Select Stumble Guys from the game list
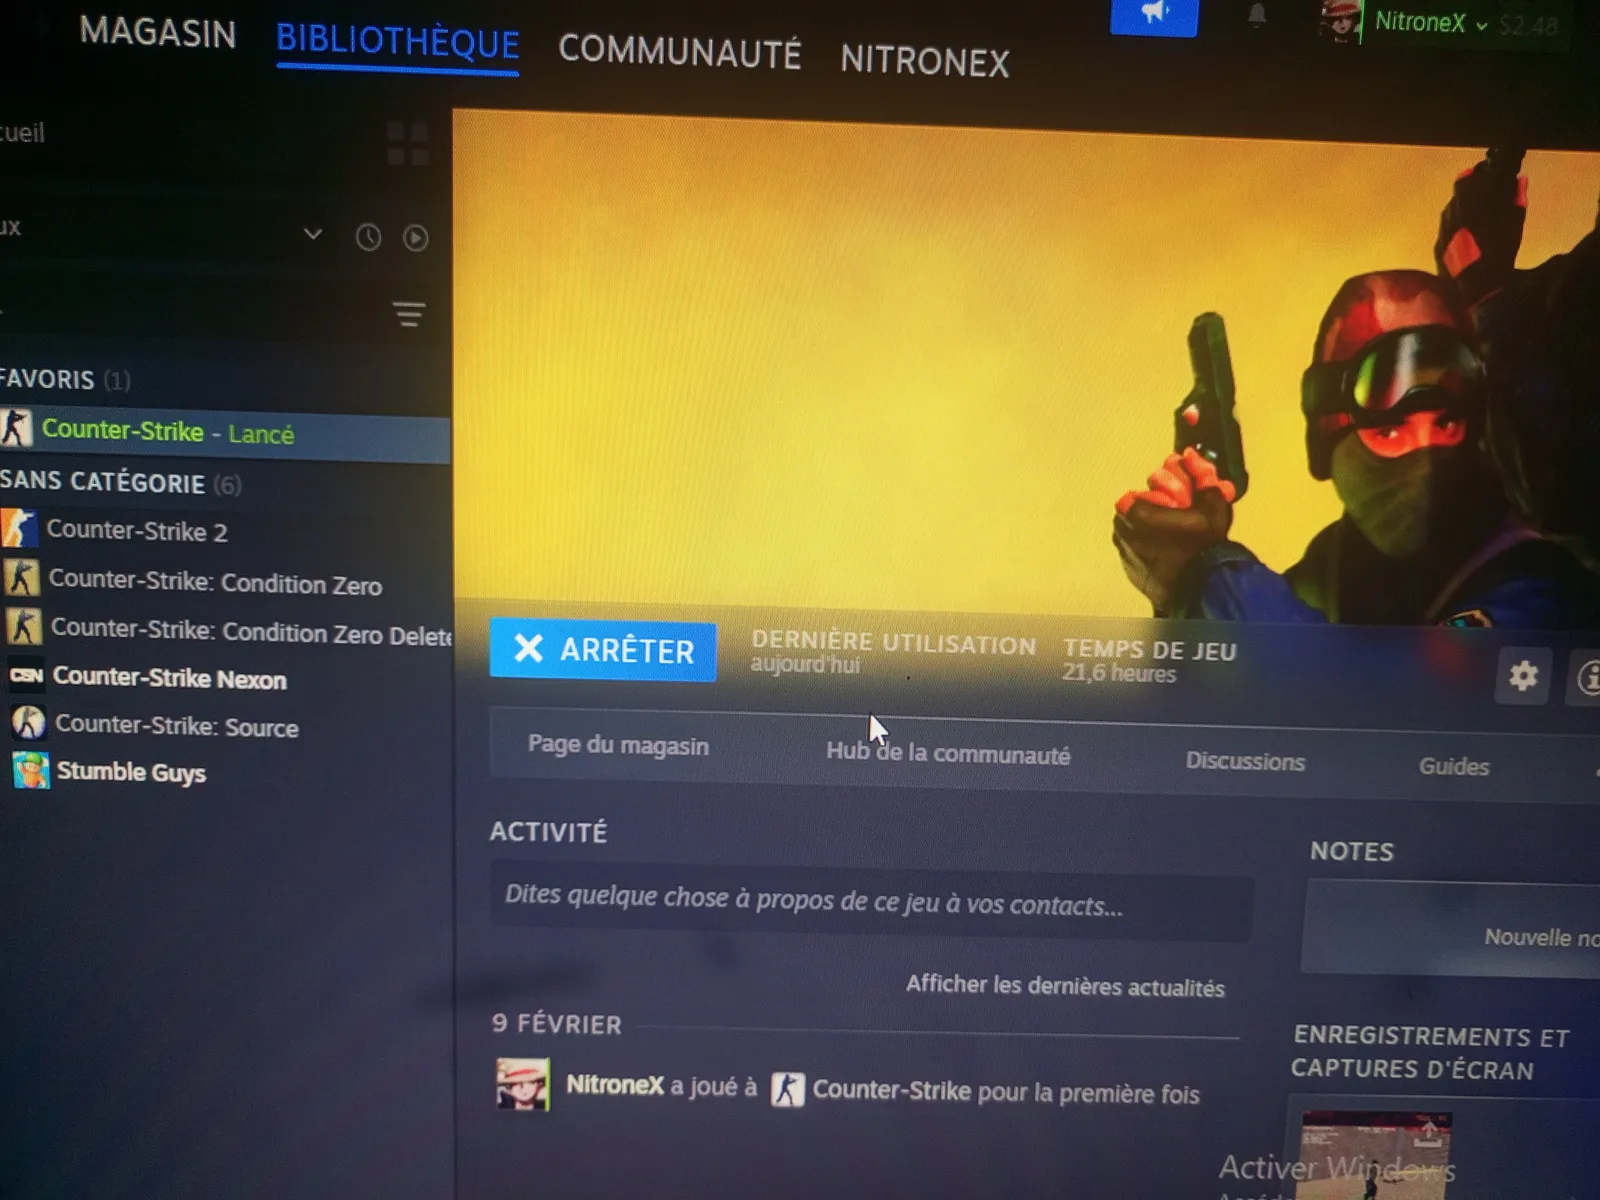The height and width of the screenshot is (1200, 1600). pos(131,772)
